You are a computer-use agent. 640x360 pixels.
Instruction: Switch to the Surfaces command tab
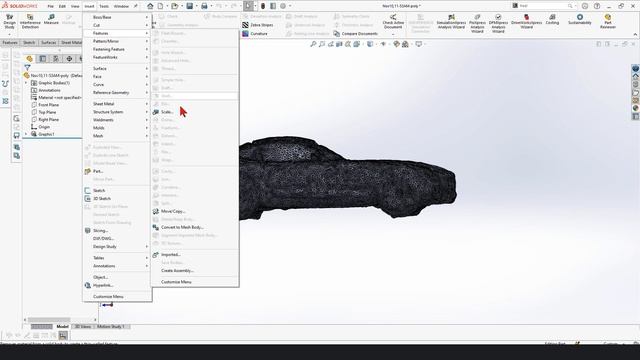tap(49, 42)
